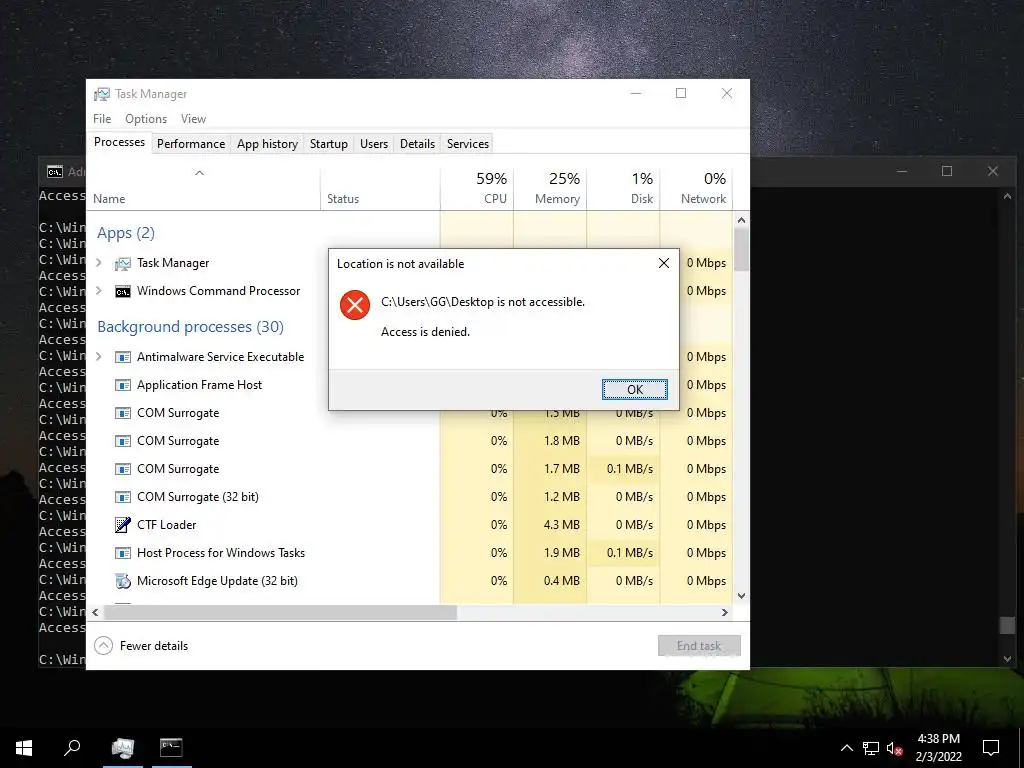Click the process list scroll-up arrow
This screenshot has height=768, width=1024.
[741, 220]
